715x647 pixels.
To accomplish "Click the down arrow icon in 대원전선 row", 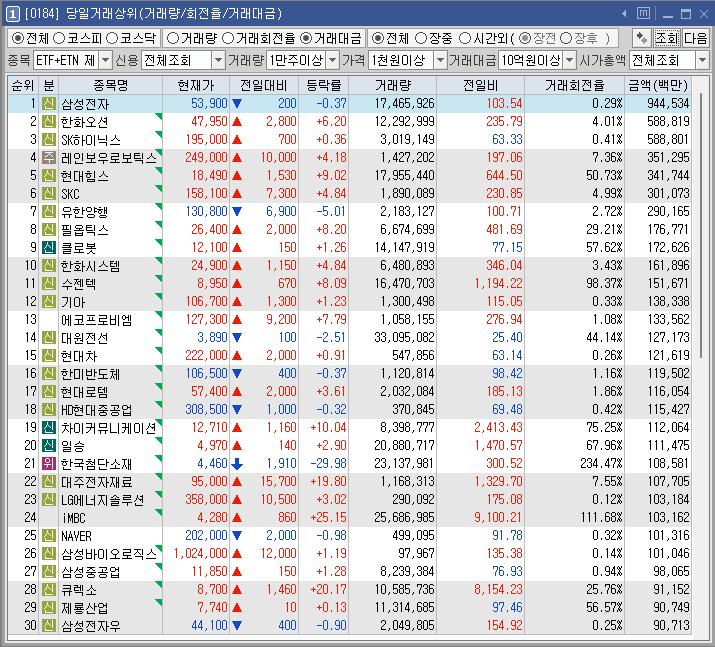I will (237, 337).
